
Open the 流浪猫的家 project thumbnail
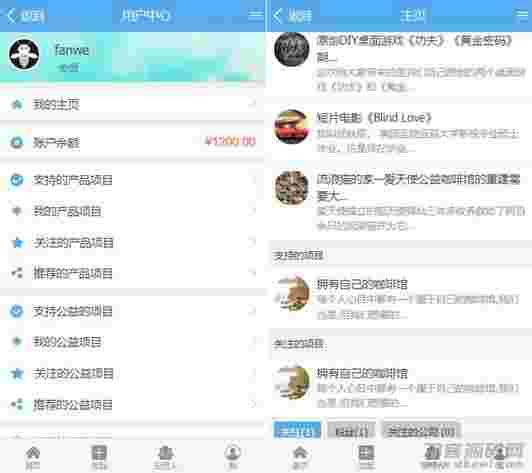[x=292, y=188]
